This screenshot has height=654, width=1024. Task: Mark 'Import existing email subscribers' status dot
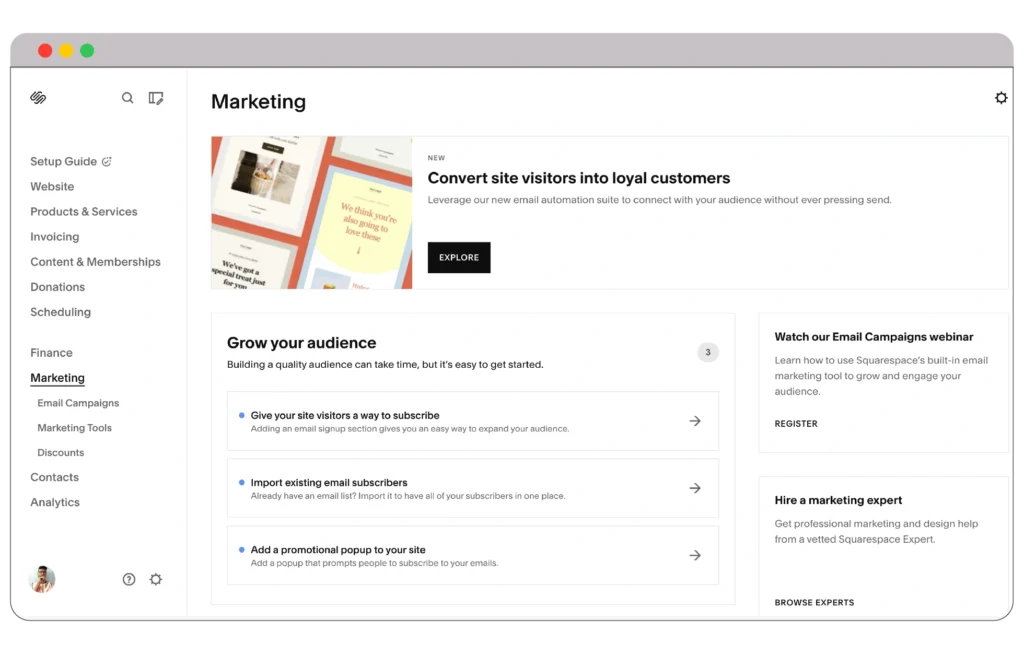click(x=239, y=481)
